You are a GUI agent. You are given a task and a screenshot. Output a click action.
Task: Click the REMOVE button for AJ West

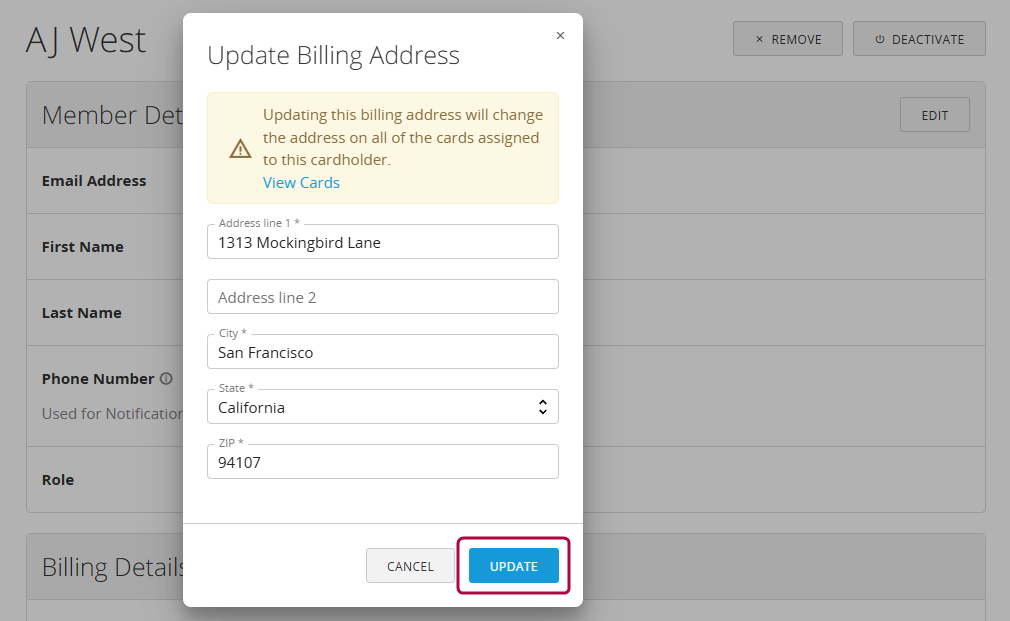[x=788, y=38]
